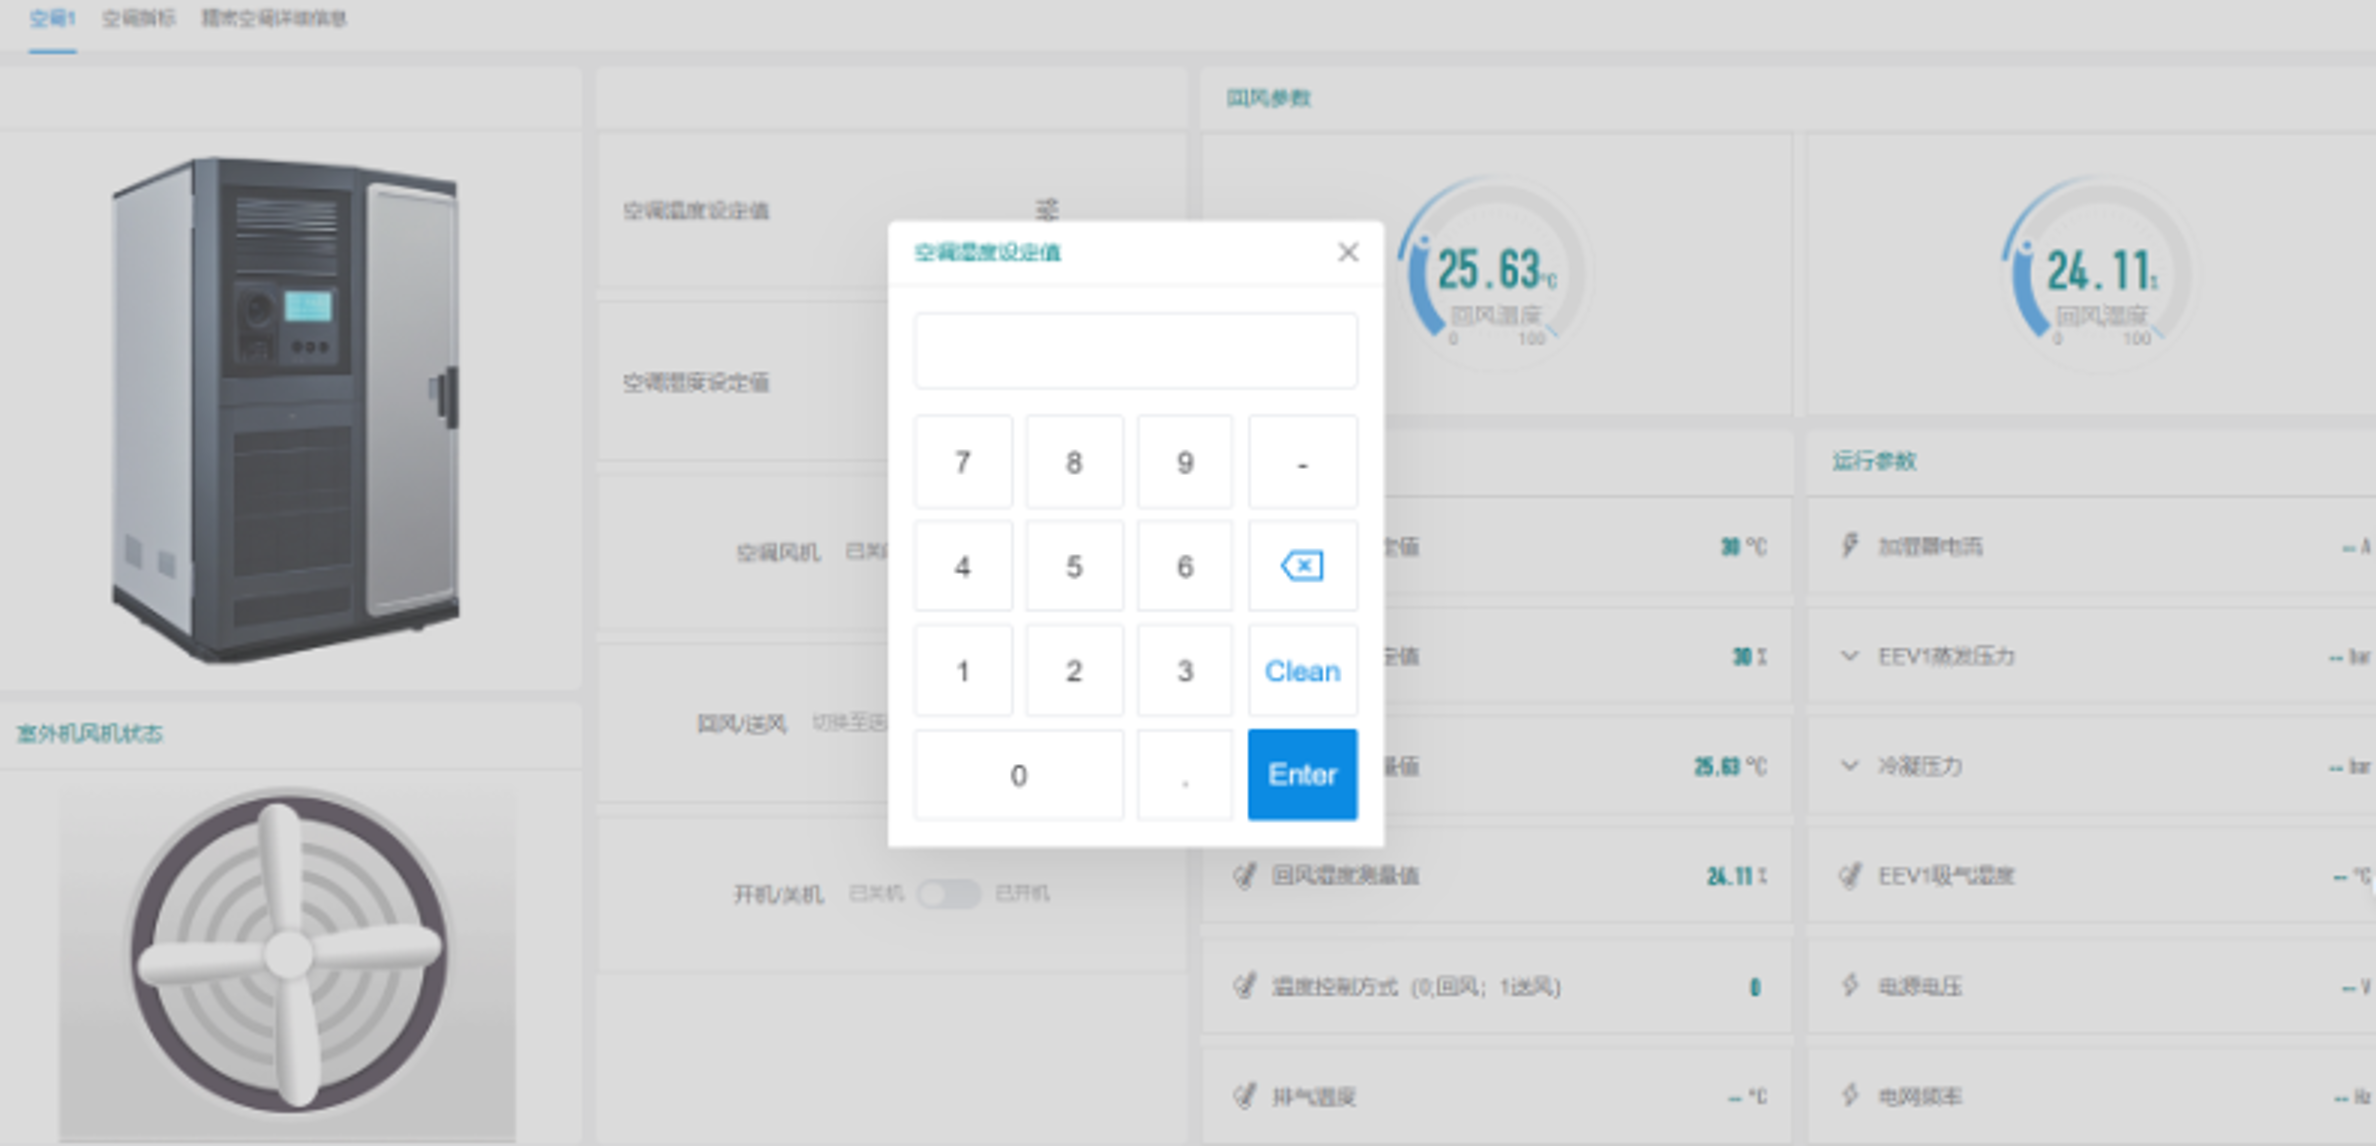The width and height of the screenshot is (2376, 1146).
Task: Click the air conditioner cabinet image
Action: click(288, 408)
